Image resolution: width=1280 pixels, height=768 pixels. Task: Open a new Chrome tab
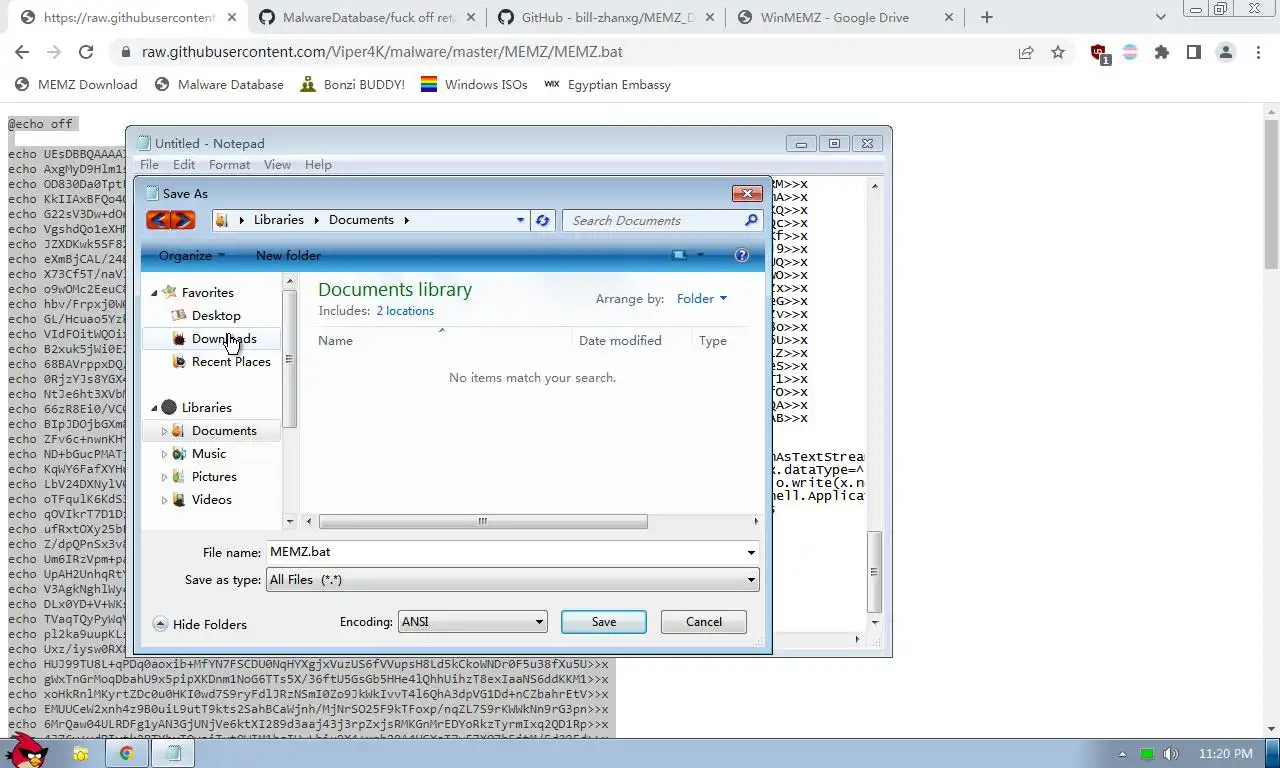click(x=987, y=17)
